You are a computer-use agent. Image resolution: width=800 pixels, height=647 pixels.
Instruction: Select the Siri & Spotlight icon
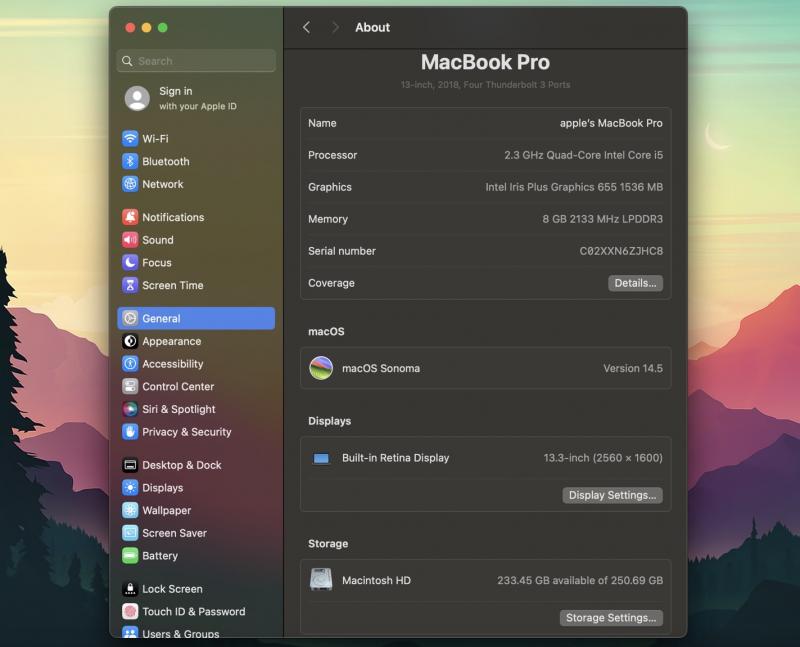point(130,409)
